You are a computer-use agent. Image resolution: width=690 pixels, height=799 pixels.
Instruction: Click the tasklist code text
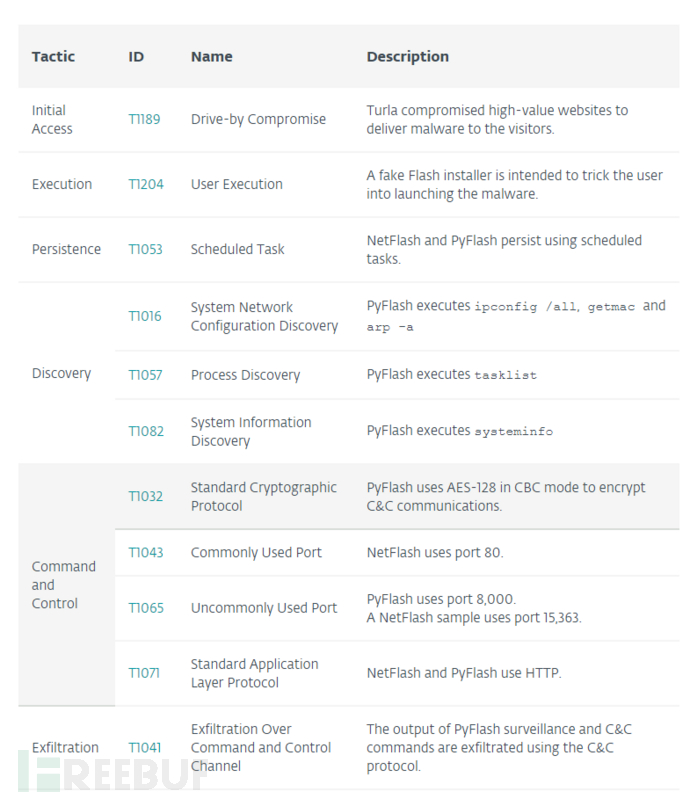(x=505, y=376)
